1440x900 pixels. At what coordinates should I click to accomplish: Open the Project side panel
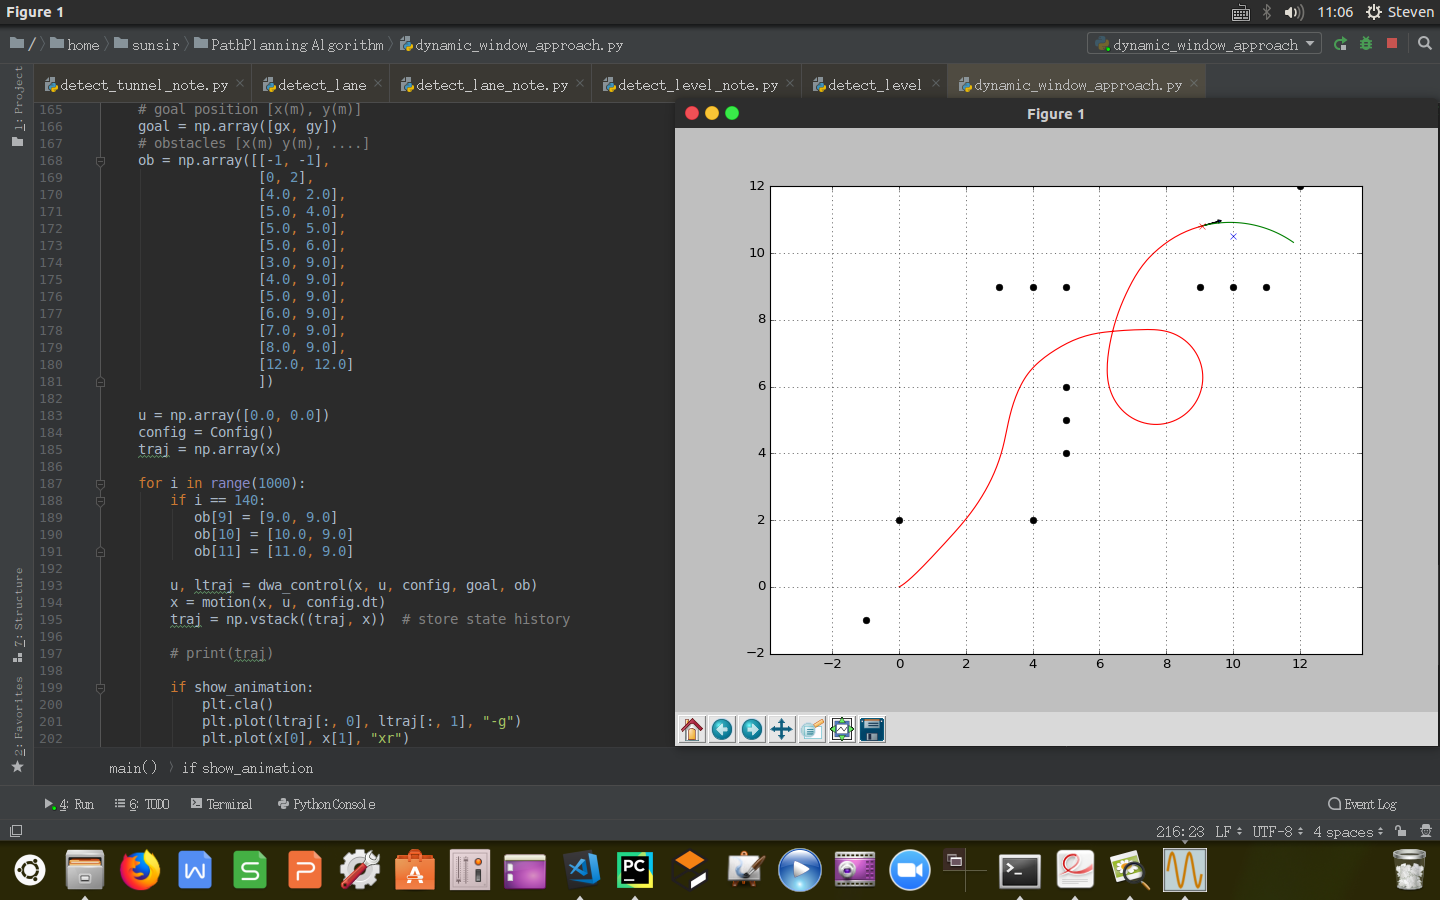pyautogui.click(x=17, y=107)
